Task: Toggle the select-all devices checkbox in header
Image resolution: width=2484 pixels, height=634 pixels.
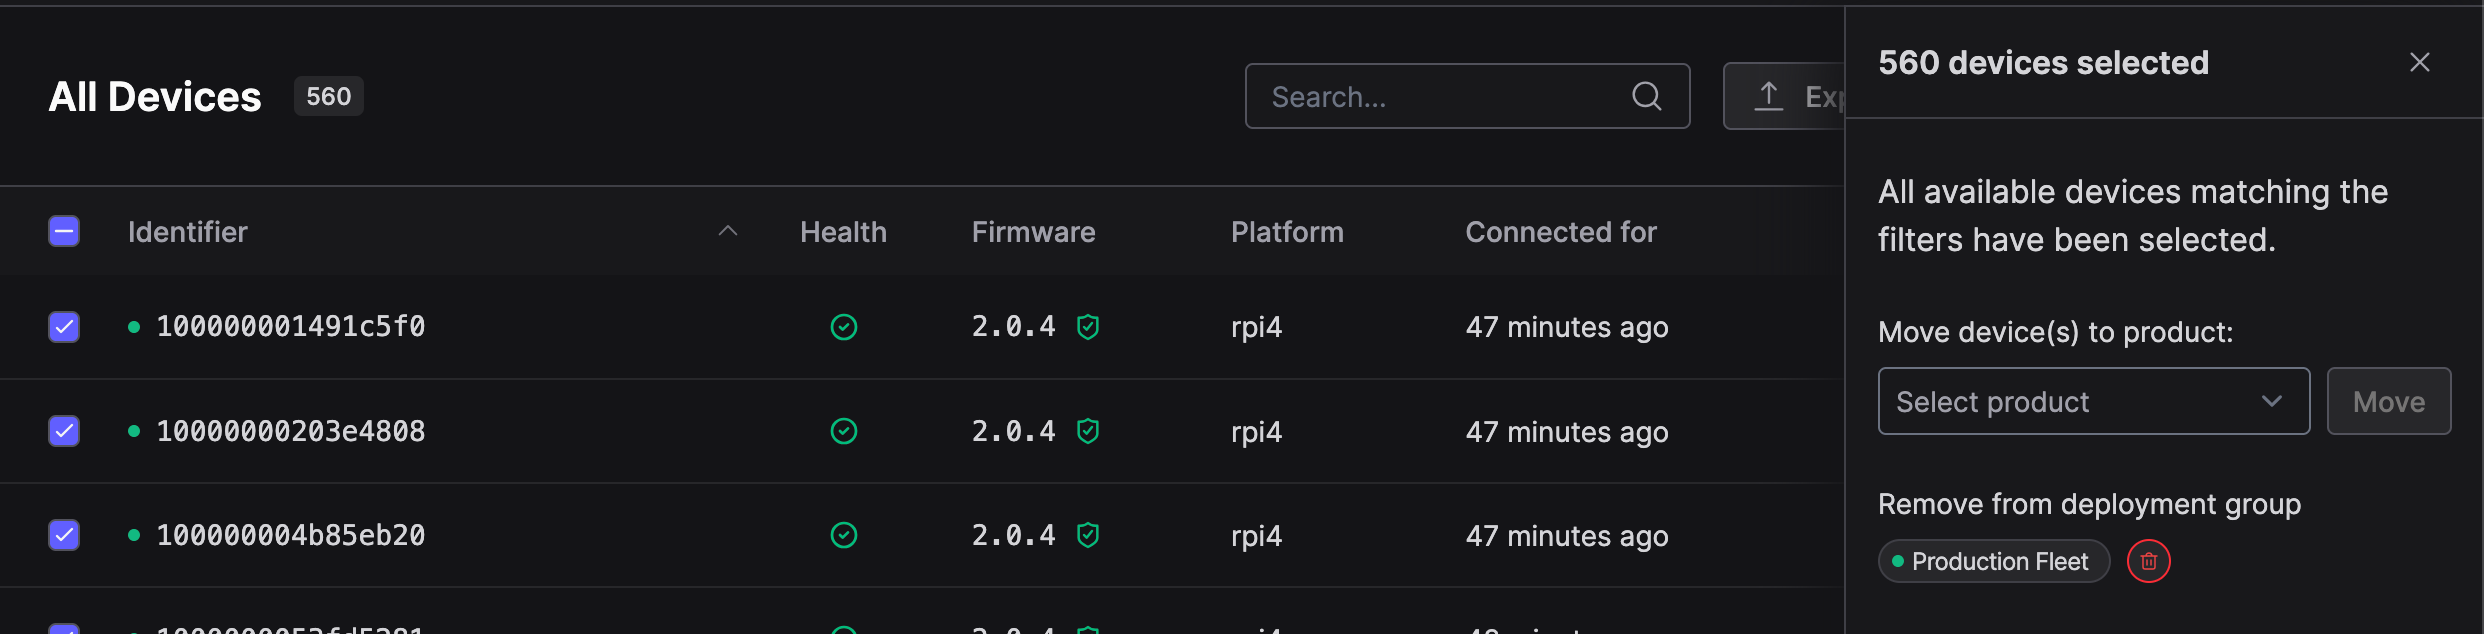Action: tap(64, 231)
